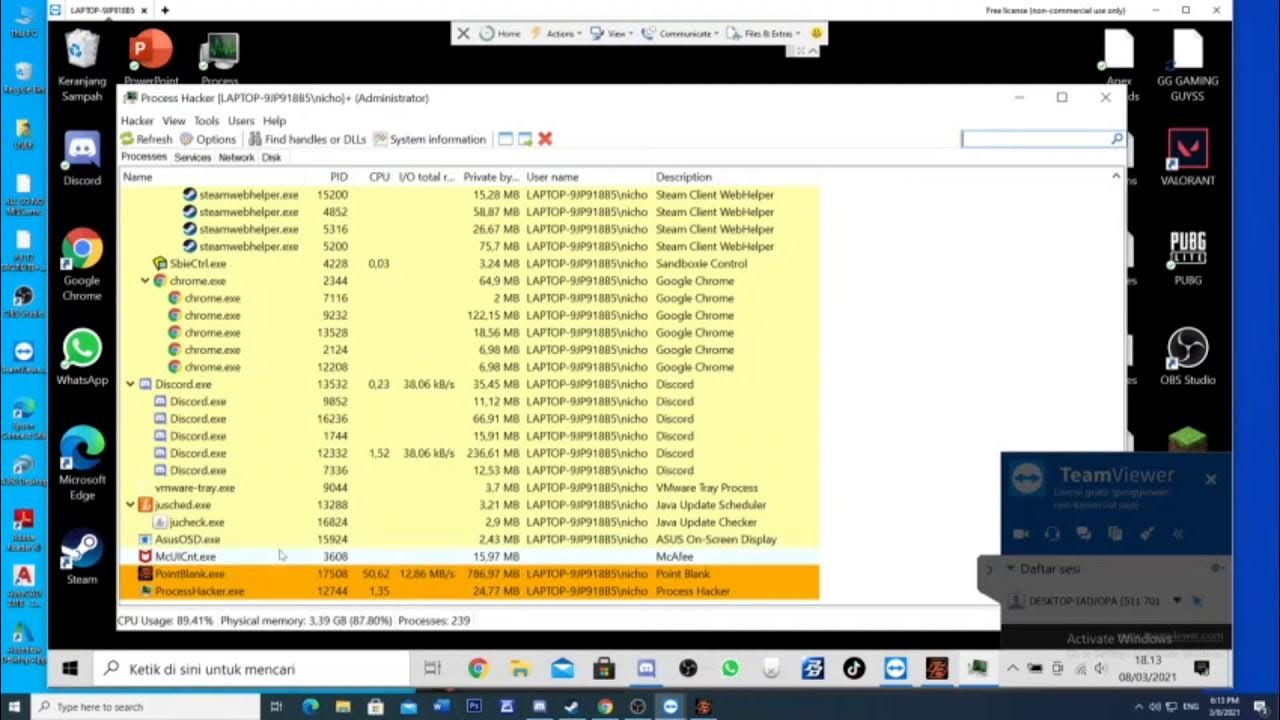Image resolution: width=1280 pixels, height=720 pixels.
Task: Select the ProcessHacker.exe process row
Action: [469, 591]
